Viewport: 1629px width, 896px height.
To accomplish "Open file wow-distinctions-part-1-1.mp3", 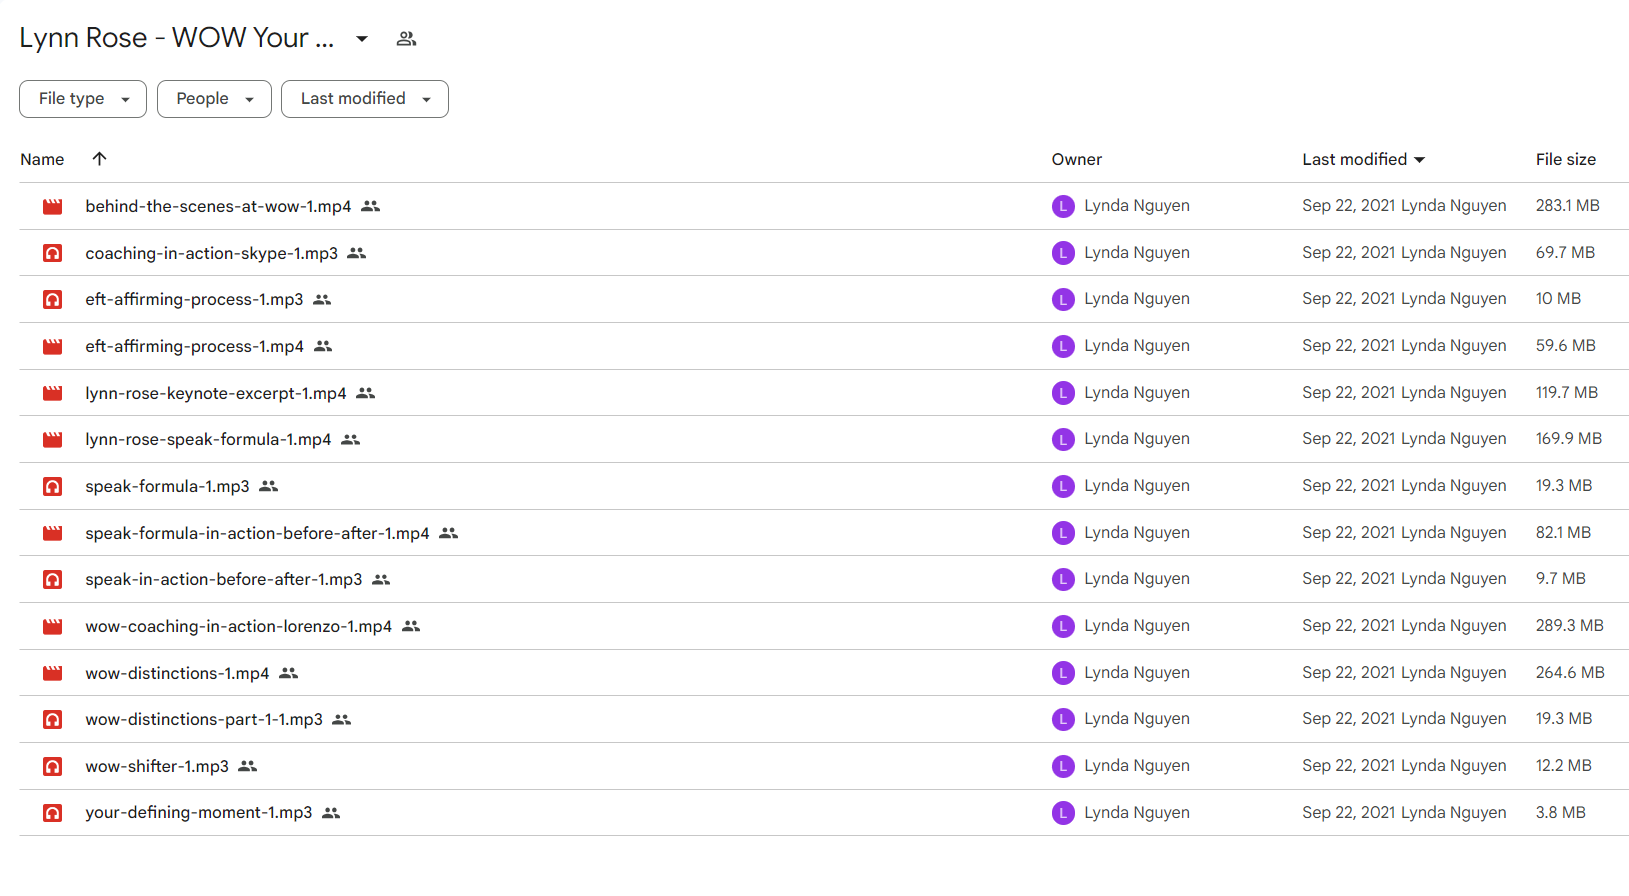I will (x=204, y=719).
